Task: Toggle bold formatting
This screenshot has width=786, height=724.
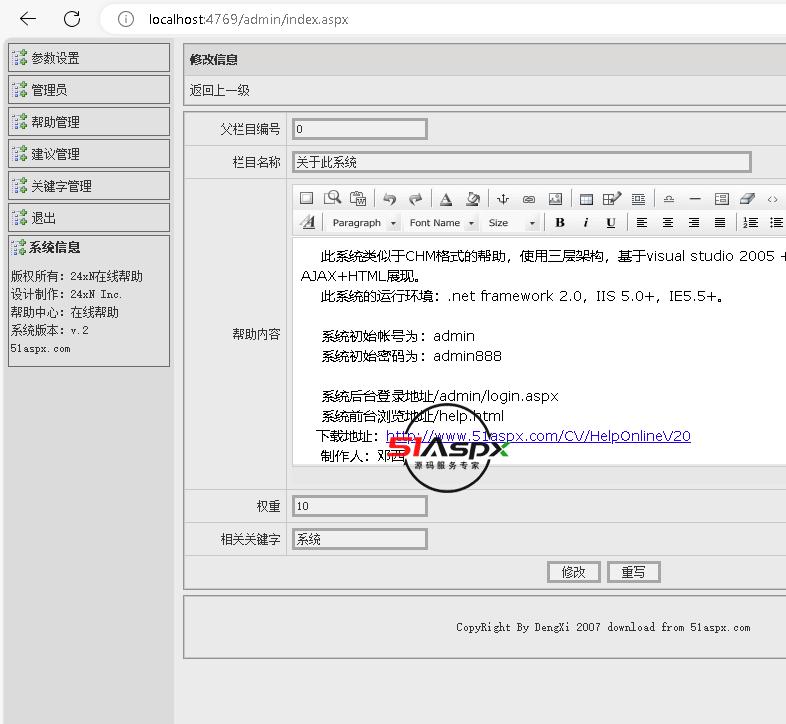Action: coord(560,223)
